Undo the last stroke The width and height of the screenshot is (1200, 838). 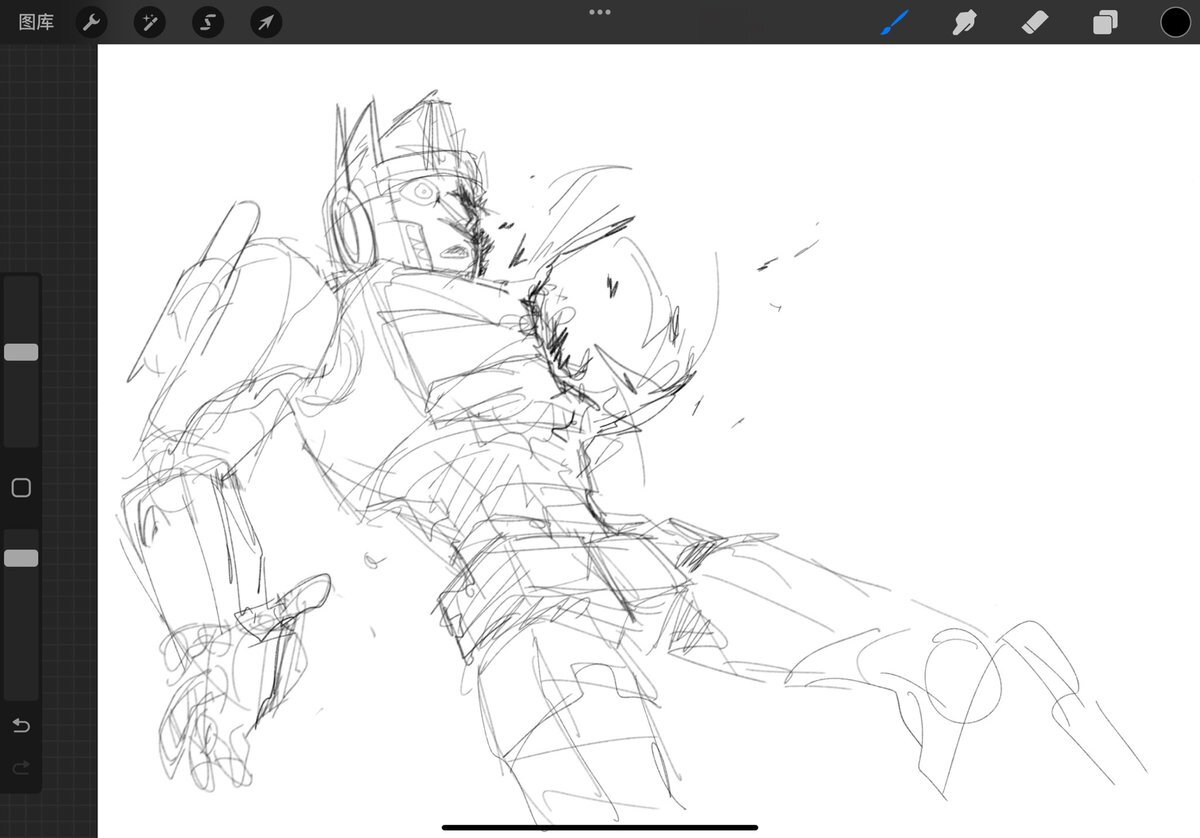[21, 725]
